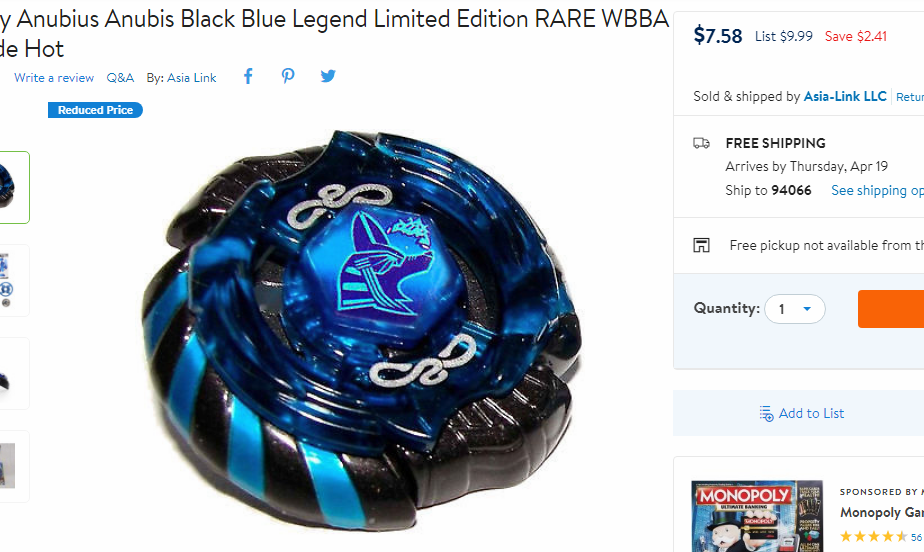Share product on Facebook icon
This screenshot has width=924, height=552.
point(248,76)
